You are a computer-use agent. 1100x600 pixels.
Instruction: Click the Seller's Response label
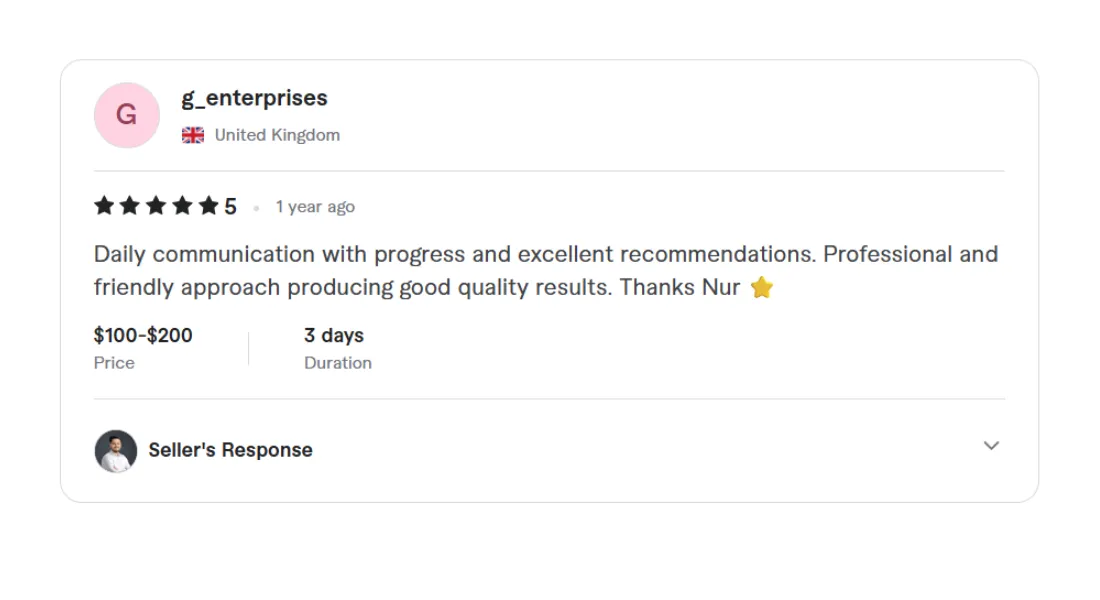pyautogui.click(x=230, y=450)
